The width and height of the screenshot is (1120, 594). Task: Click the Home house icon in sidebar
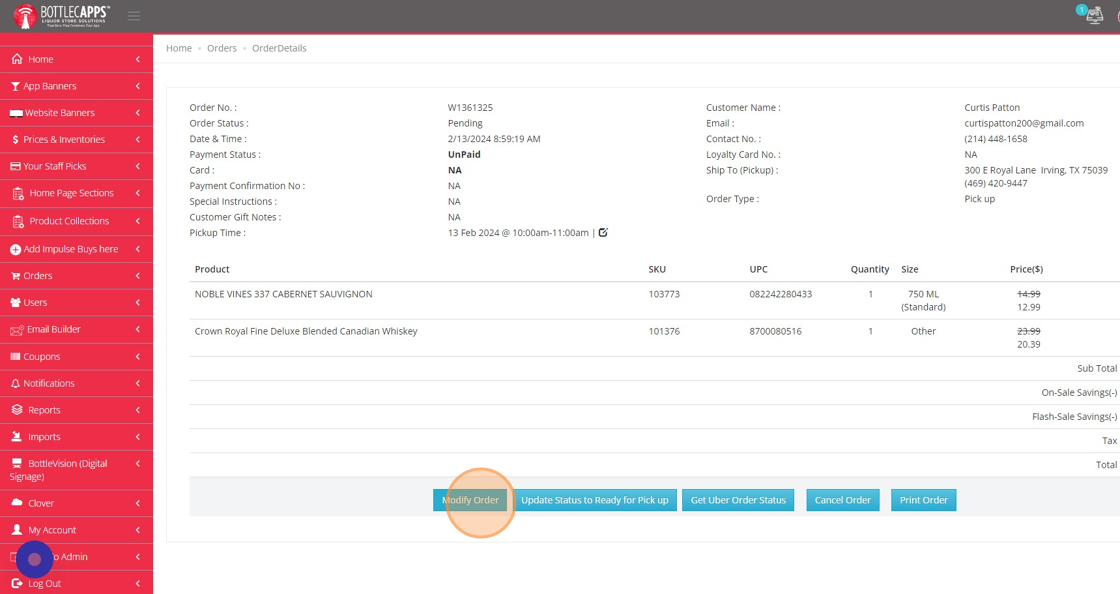17,59
